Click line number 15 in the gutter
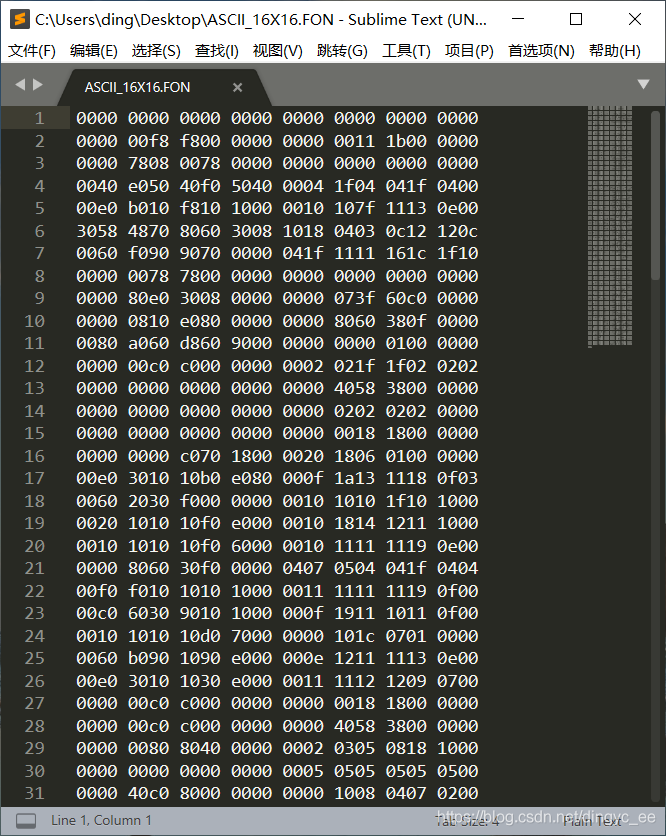666x836 pixels. (34, 433)
